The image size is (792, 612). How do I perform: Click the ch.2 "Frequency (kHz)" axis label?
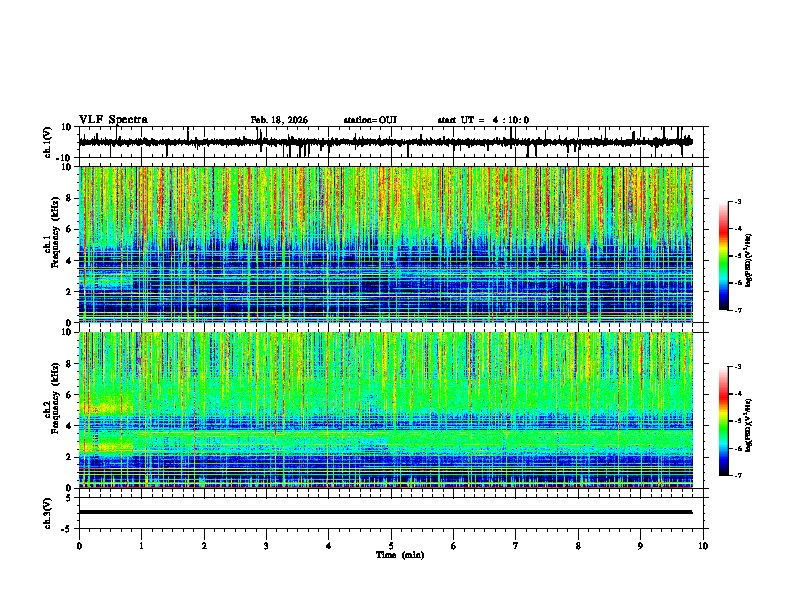pyautogui.click(x=55, y=398)
